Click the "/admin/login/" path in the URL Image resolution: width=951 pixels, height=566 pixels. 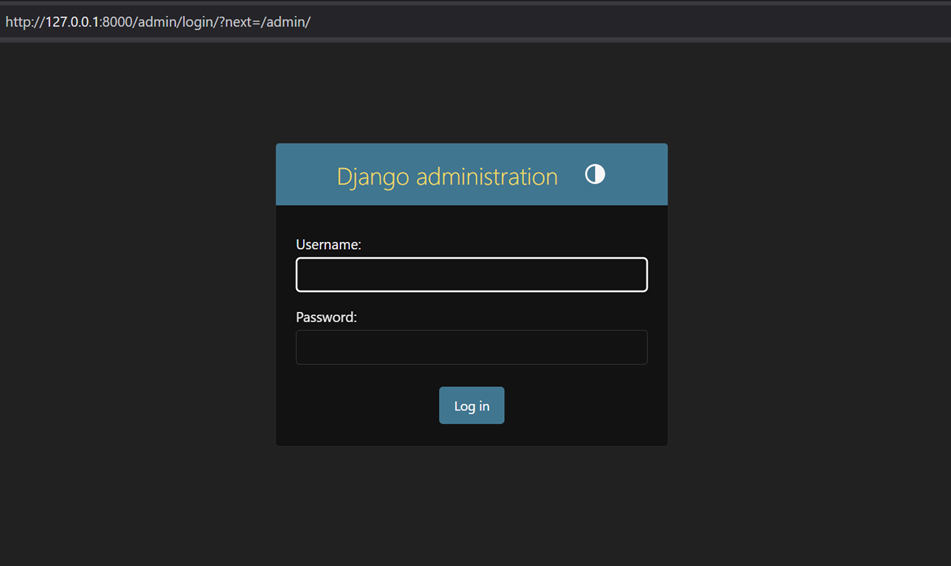pyautogui.click(x=176, y=22)
